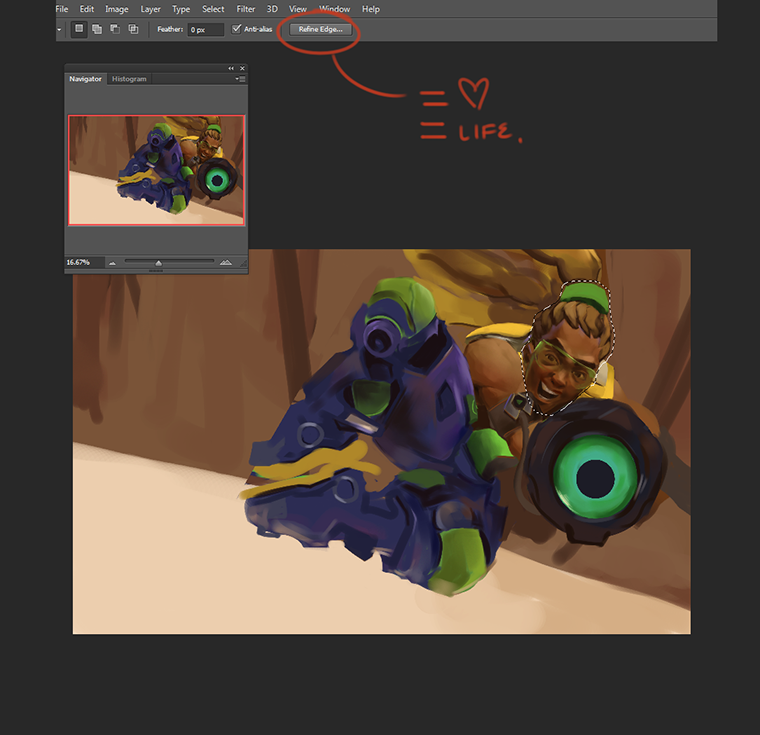760x735 pixels.
Task: Open the Select menu
Action: tap(213, 9)
